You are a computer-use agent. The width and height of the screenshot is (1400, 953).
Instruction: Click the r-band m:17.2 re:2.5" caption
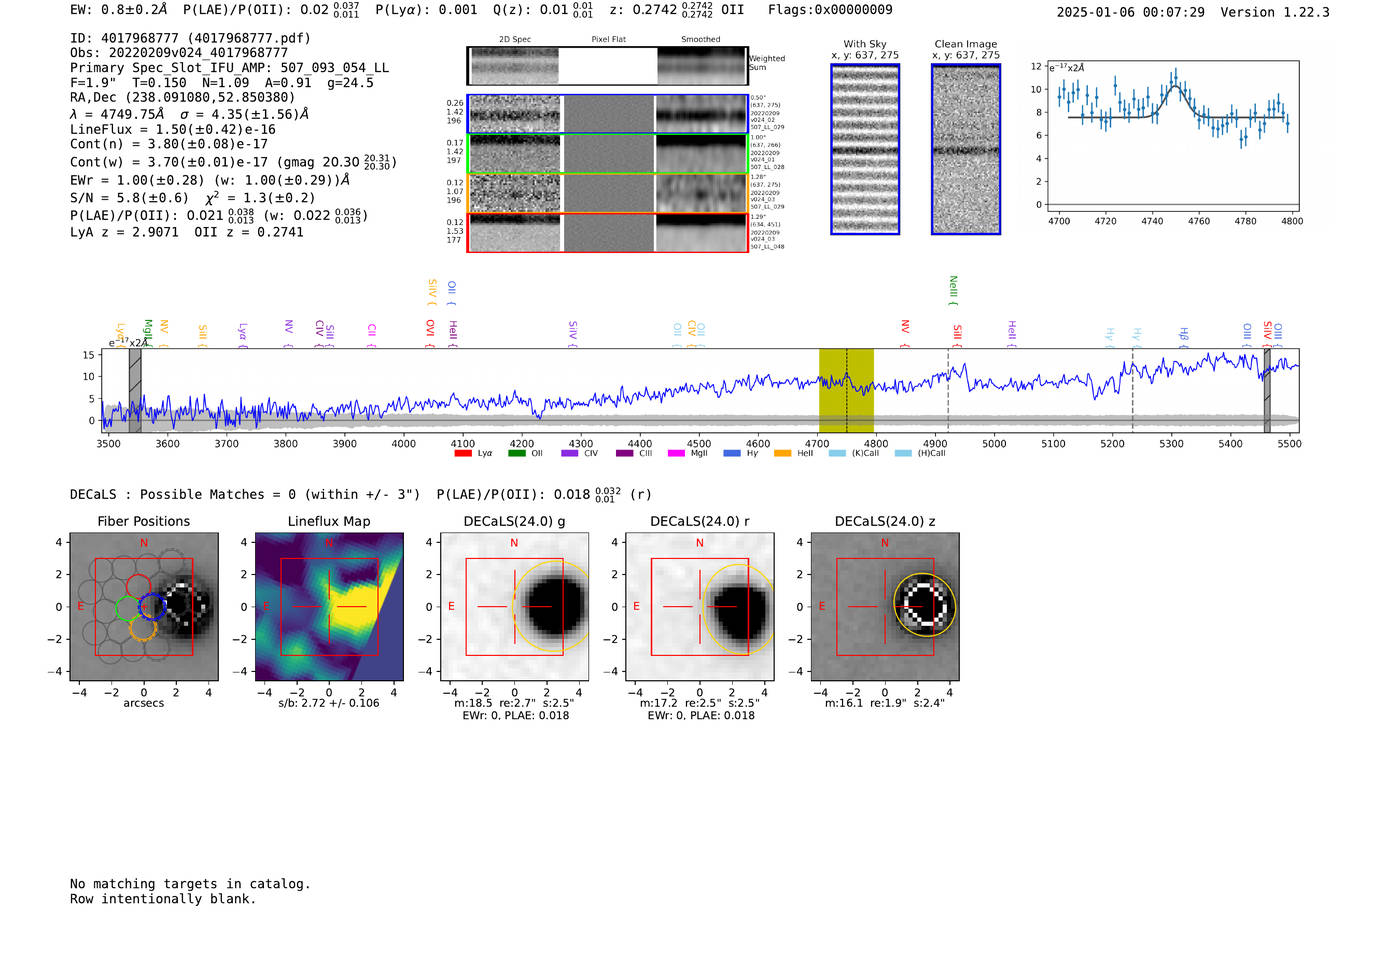click(x=699, y=703)
